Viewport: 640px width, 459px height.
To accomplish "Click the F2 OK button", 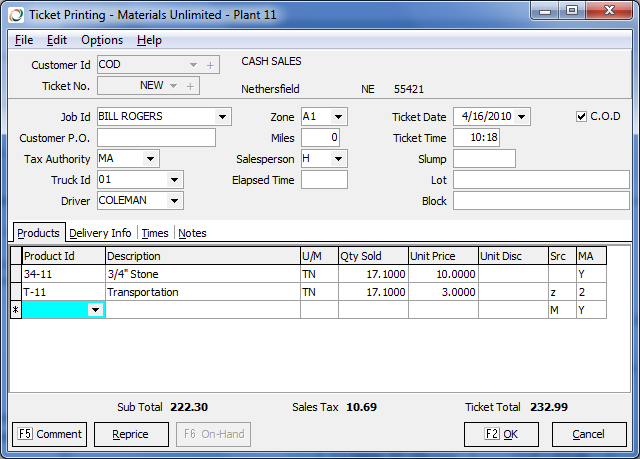I will [x=501, y=434].
